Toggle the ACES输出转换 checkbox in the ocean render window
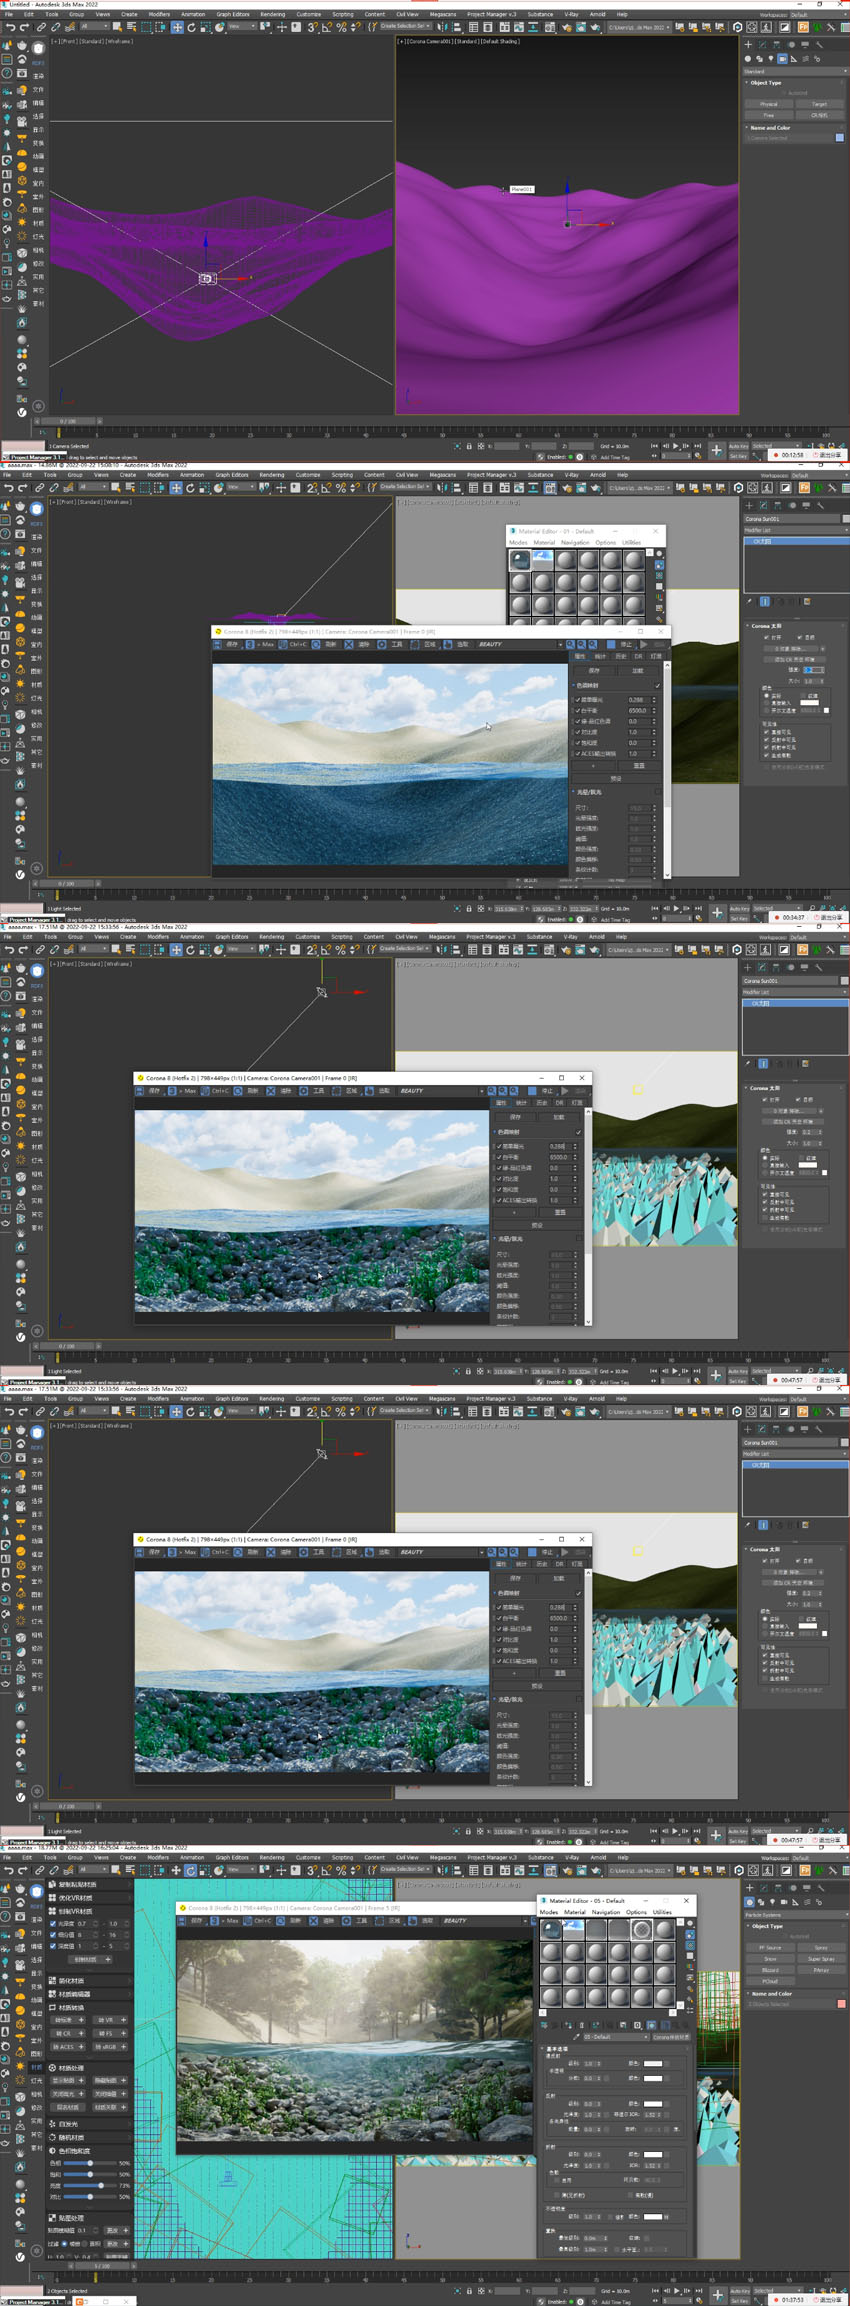The height and width of the screenshot is (2306, 850). point(578,754)
